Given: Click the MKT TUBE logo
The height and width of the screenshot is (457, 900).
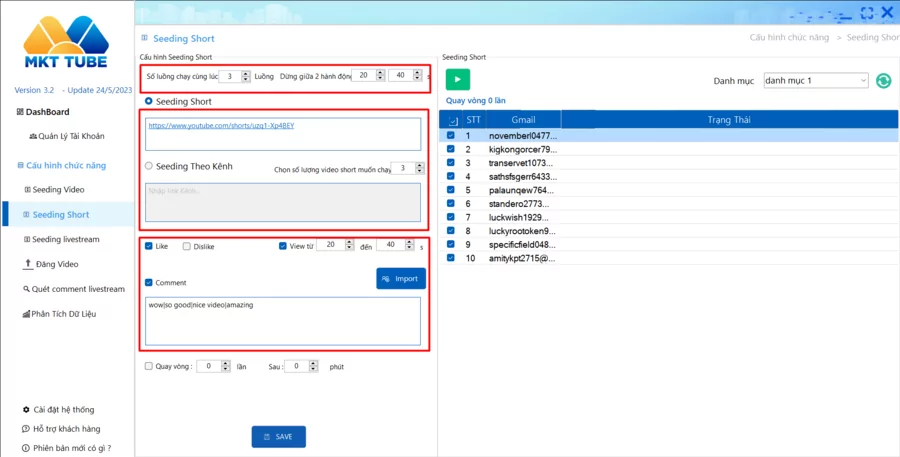Looking at the screenshot, I should click(x=66, y=42).
